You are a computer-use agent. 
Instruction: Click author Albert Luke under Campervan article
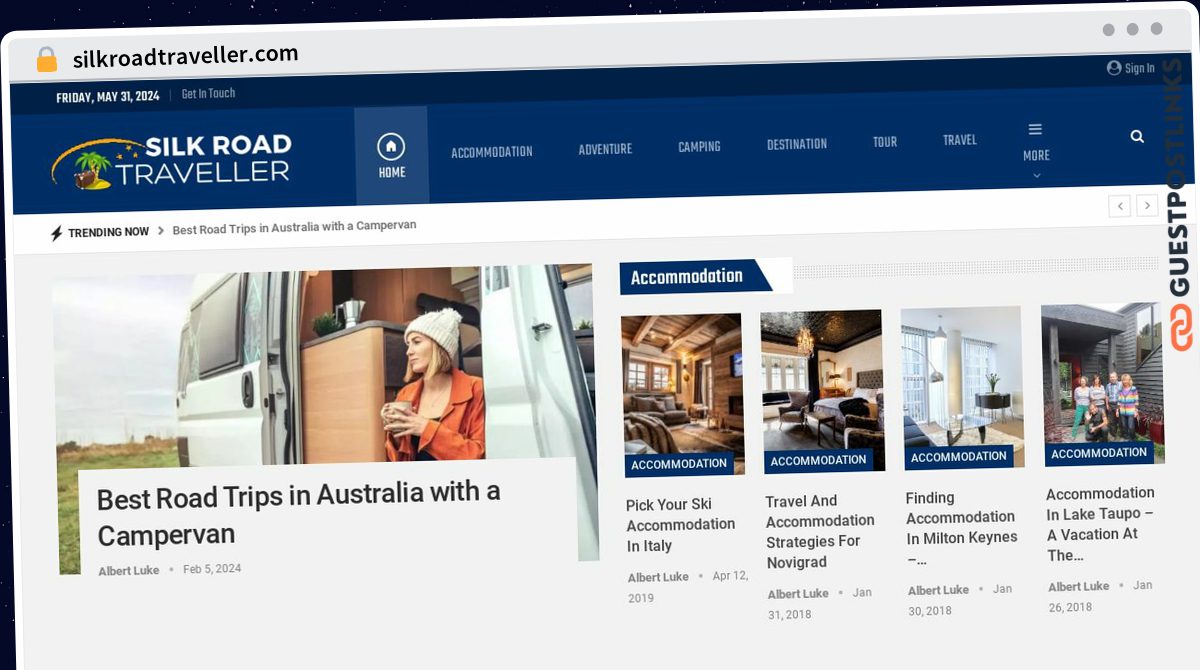point(128,571)
